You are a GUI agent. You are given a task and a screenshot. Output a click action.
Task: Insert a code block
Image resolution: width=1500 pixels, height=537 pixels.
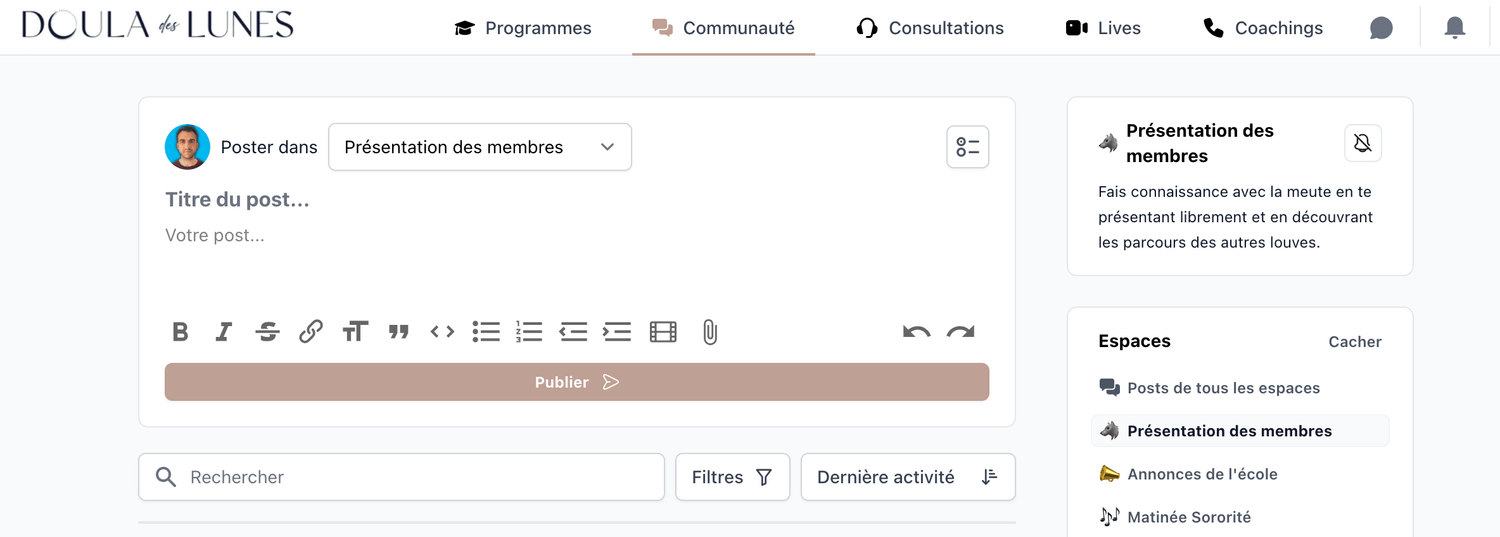(x=442, y=332)
